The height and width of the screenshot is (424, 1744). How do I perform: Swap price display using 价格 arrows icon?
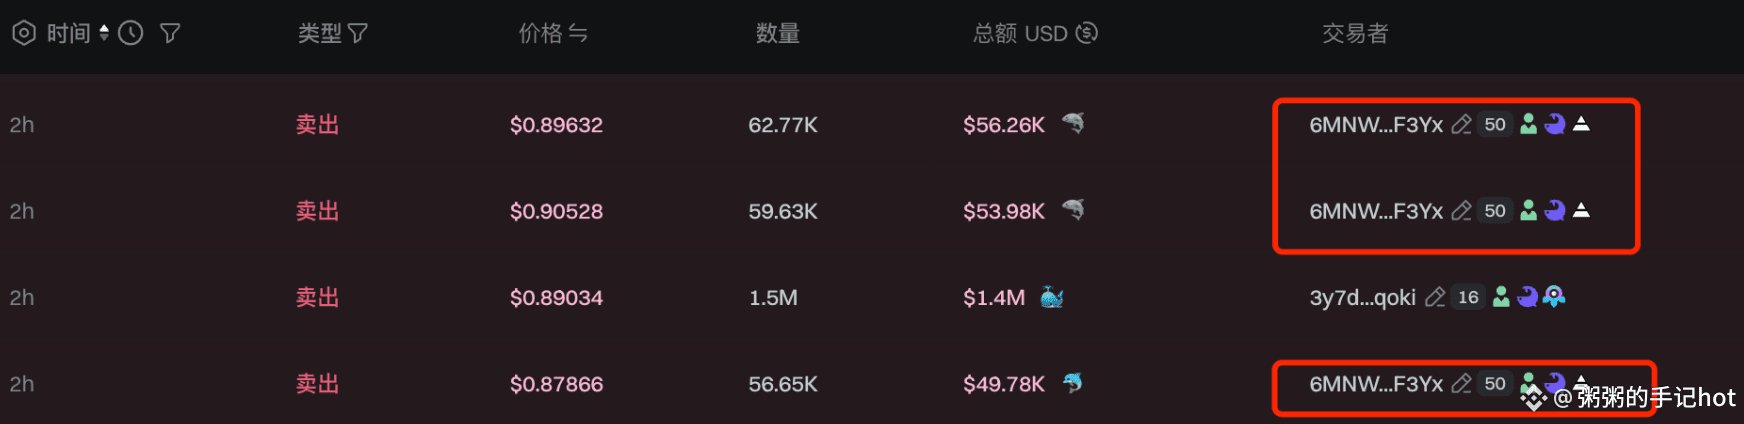click(578, 33)
